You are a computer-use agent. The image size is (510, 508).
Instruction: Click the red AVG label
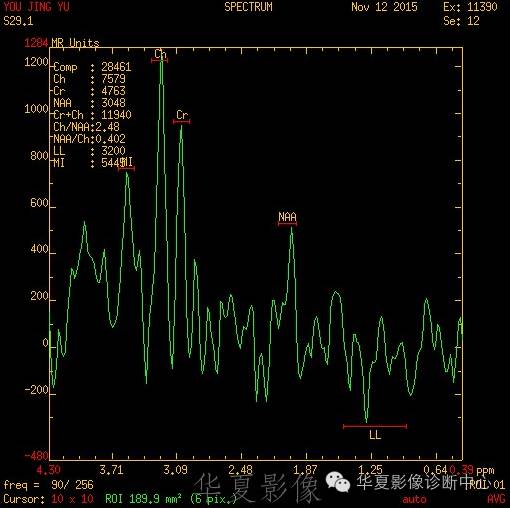pos(496,499)
